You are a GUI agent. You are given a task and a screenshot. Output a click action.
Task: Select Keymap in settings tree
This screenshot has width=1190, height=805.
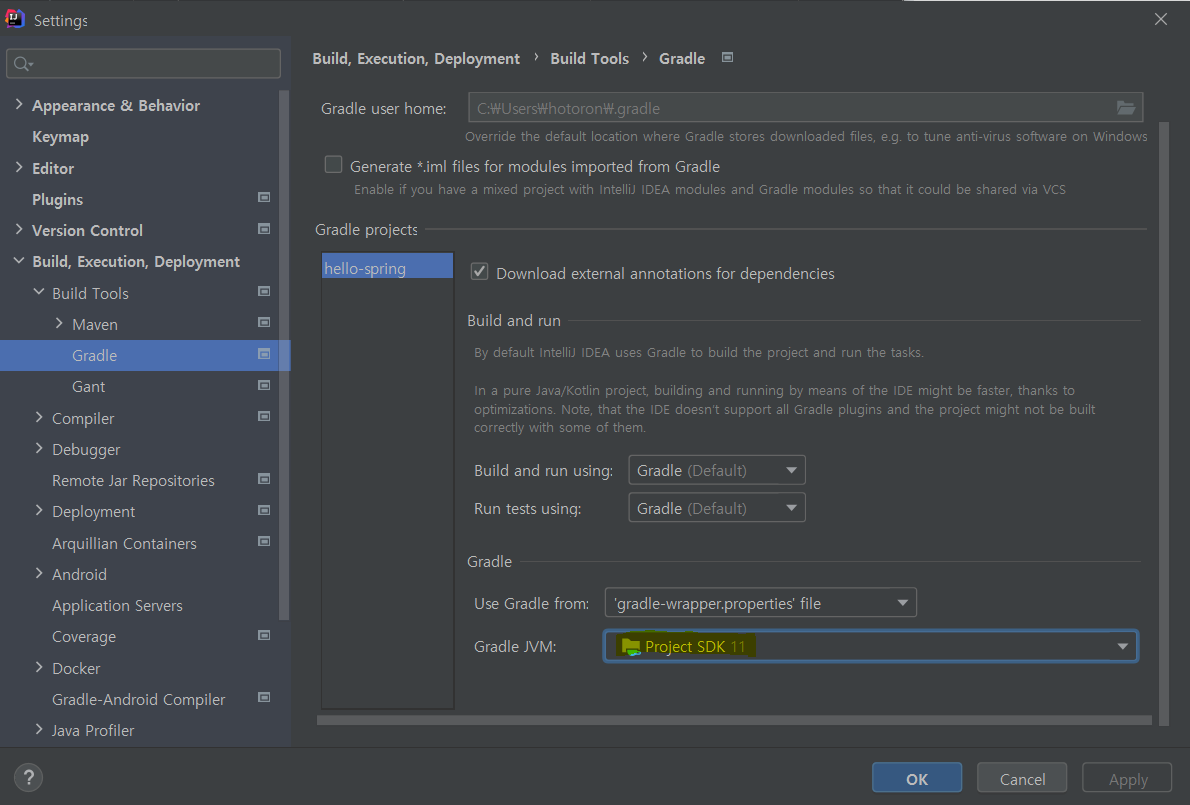pos(61,137)
